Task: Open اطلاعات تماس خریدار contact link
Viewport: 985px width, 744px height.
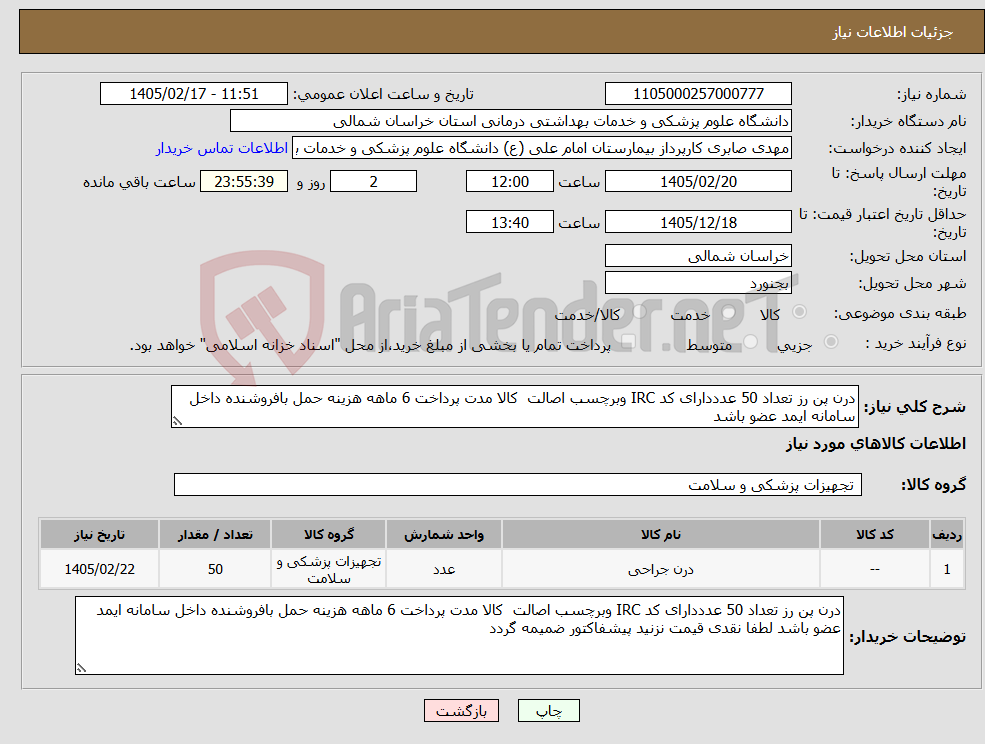Action: (x=222, y=148)
